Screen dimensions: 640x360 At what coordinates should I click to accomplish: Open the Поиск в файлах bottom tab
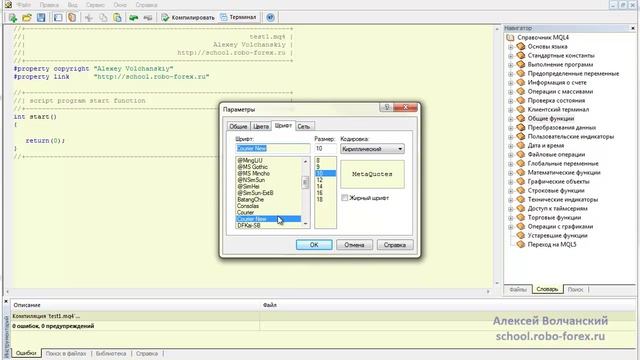click(66, 353)
